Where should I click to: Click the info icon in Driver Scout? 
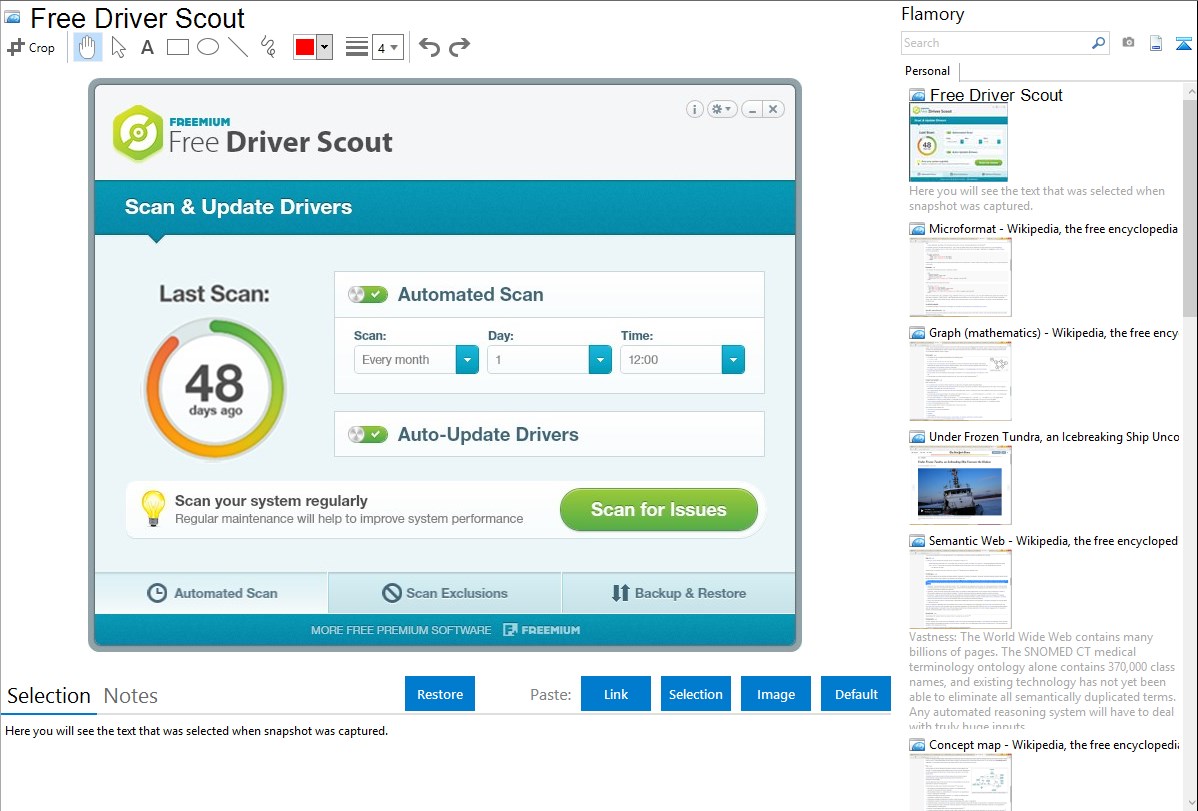pyautogui.click(x=695, y=109)
